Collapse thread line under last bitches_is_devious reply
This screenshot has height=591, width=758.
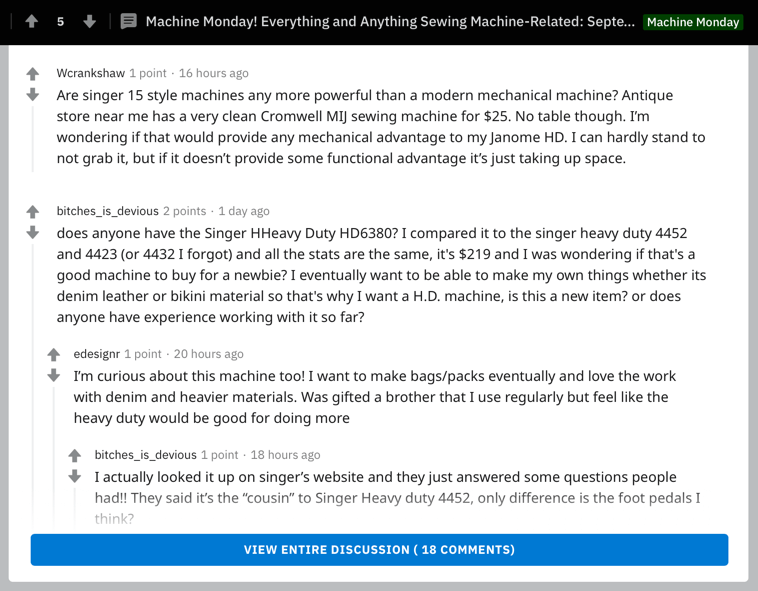(74, 507)
